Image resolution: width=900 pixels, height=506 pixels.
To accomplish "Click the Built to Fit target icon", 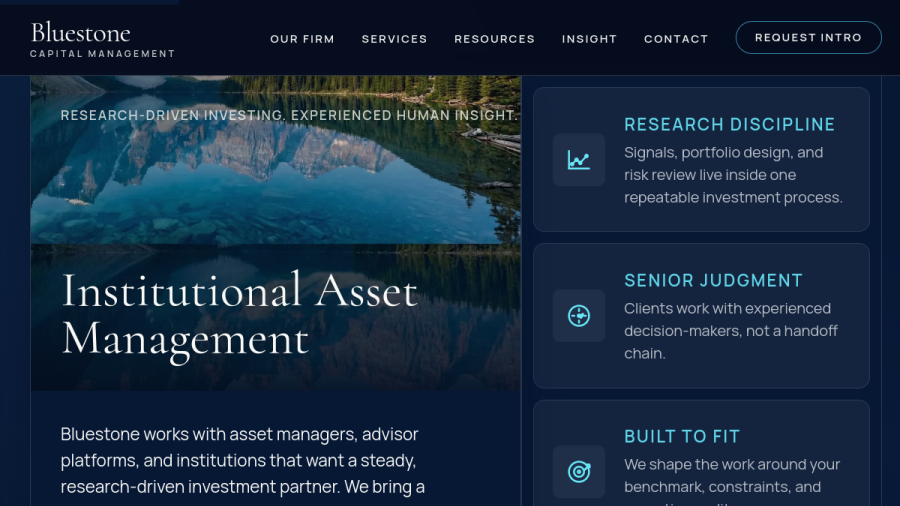I will coord(579,472).
